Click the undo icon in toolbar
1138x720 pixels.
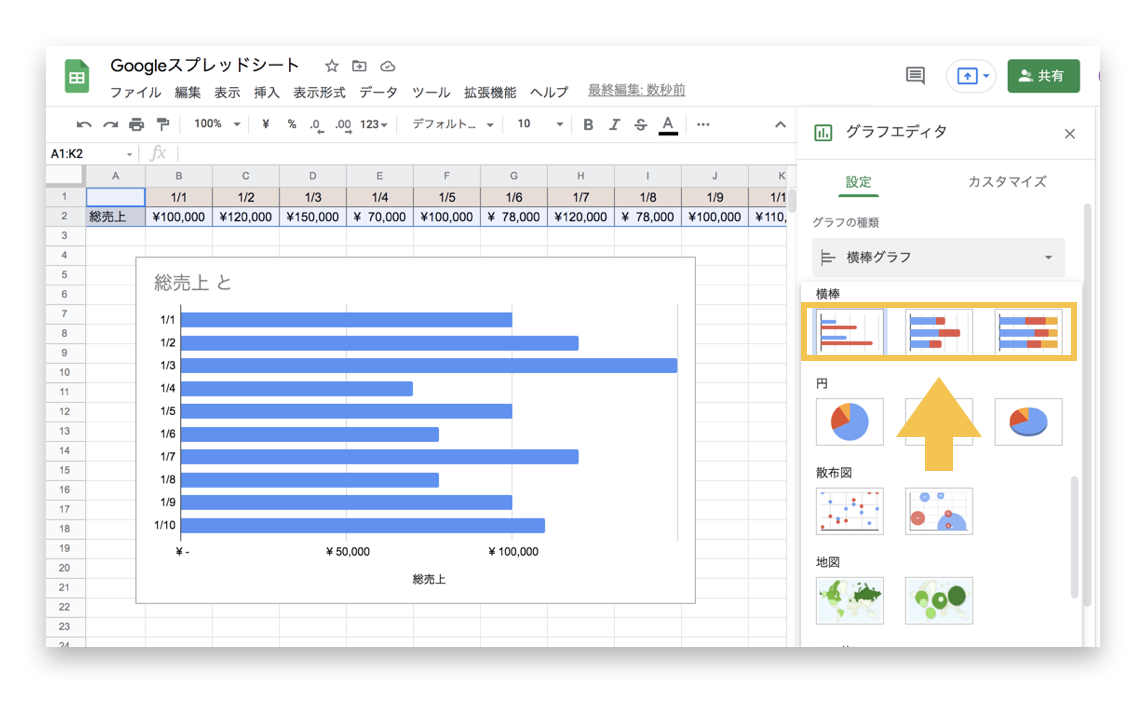[x=84, y=124]
